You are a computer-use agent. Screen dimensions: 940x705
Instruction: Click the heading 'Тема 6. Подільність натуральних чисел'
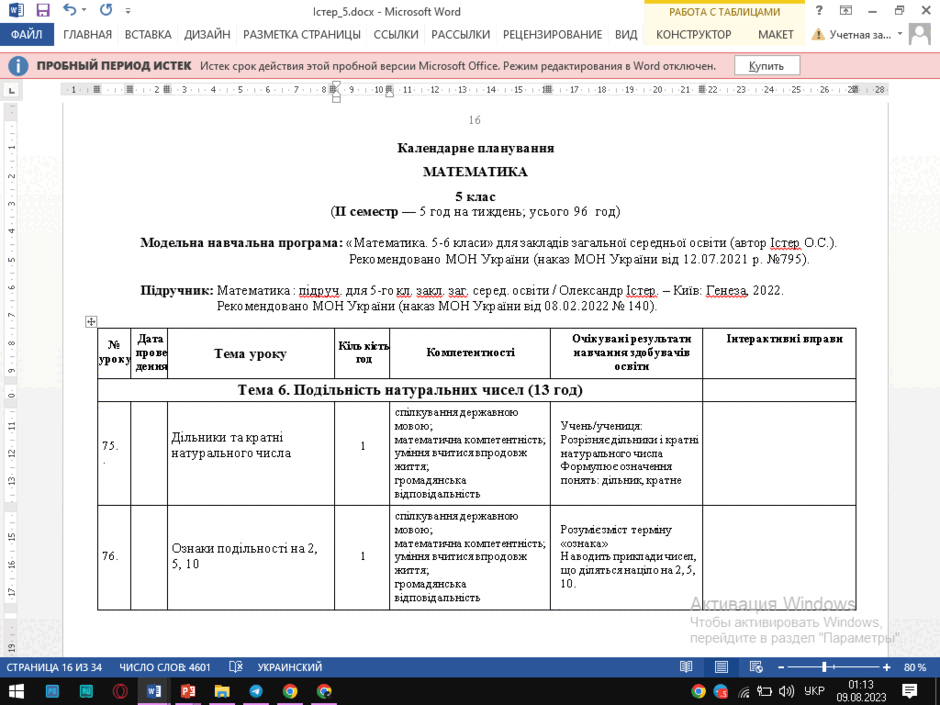410,390
